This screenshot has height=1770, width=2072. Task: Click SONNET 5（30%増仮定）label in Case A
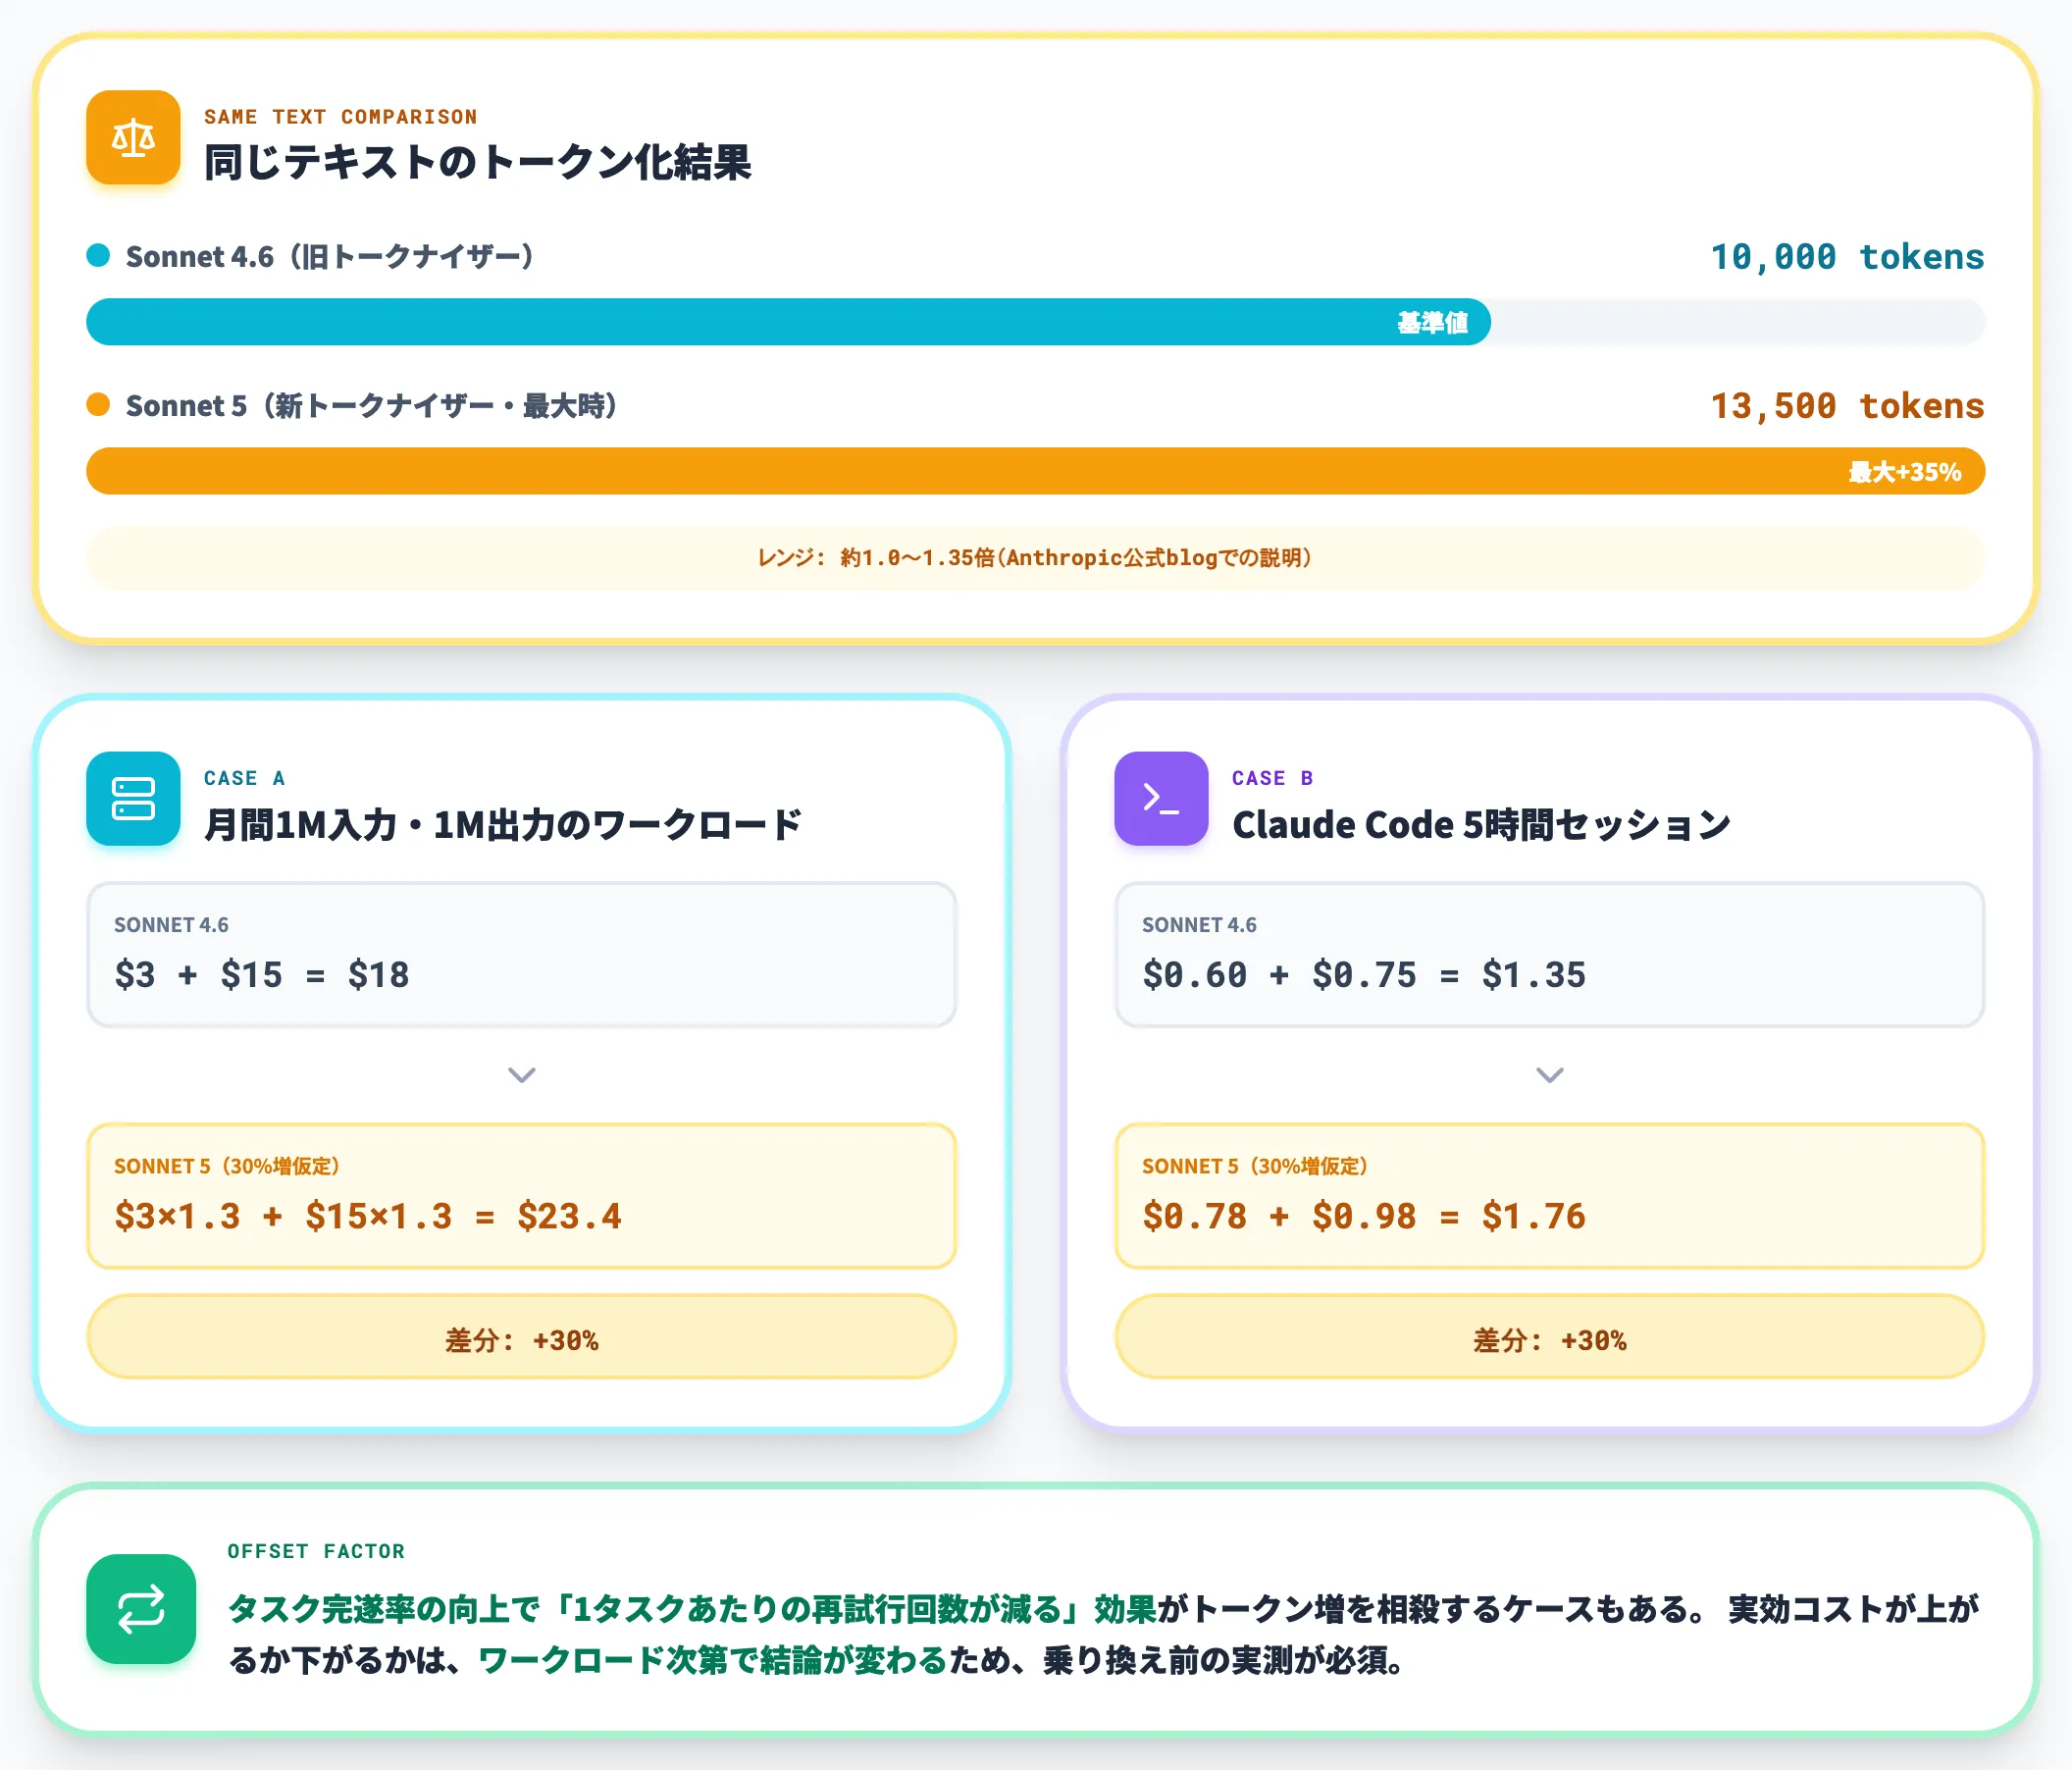pos(227,1166)
